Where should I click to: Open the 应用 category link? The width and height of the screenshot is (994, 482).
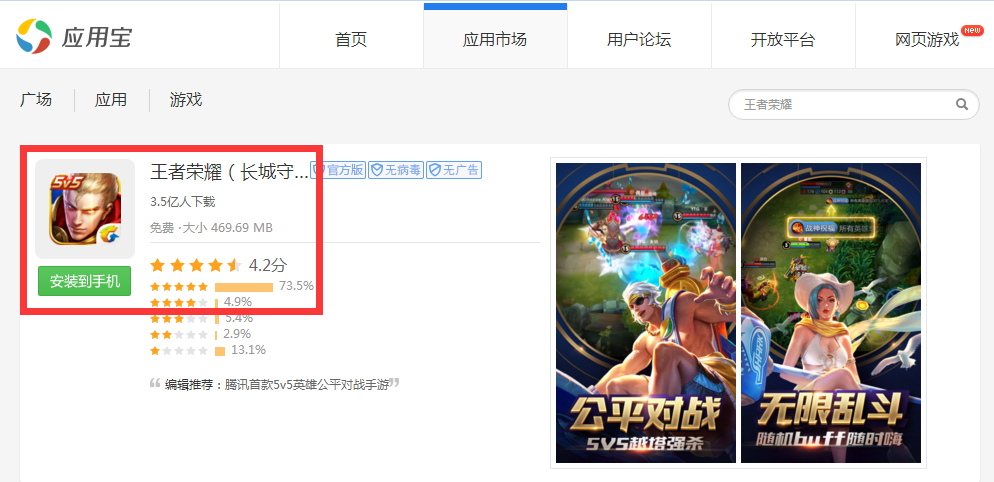coord(111,100)
